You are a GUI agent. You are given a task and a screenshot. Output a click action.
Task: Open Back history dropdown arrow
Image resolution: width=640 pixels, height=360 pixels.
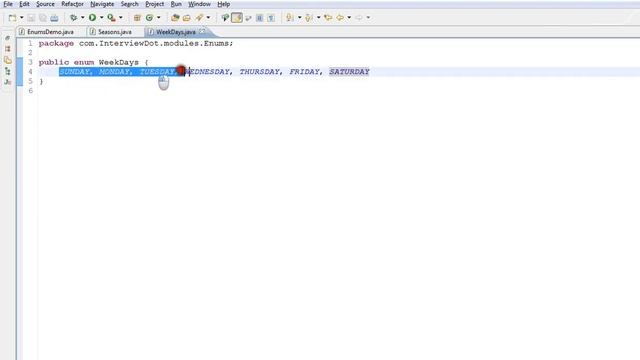coord(349,18)
